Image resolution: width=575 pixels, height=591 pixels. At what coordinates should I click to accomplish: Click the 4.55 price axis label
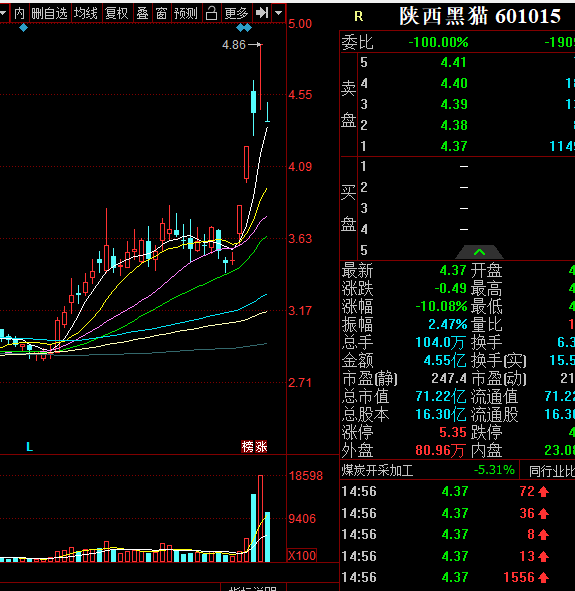point(300,95)
